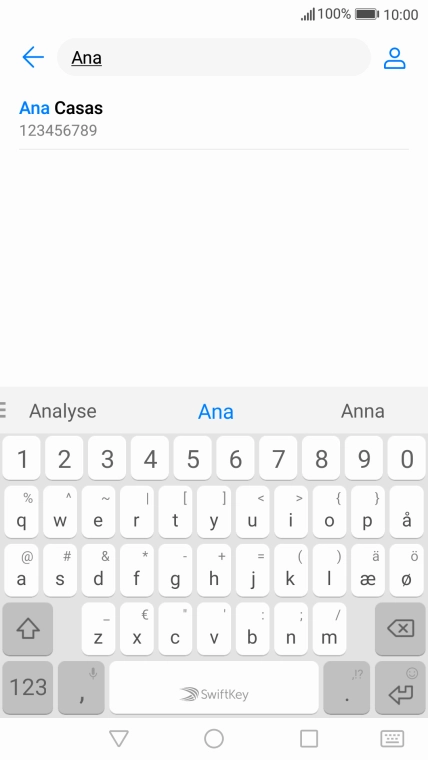This screenshot has width=428, height=760.
Task: Tap the number 5 key
Action: (193, 459)
